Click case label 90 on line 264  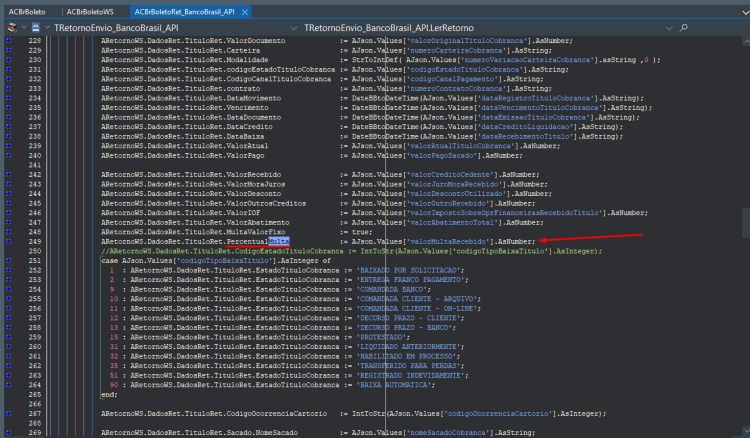[114, 385]
